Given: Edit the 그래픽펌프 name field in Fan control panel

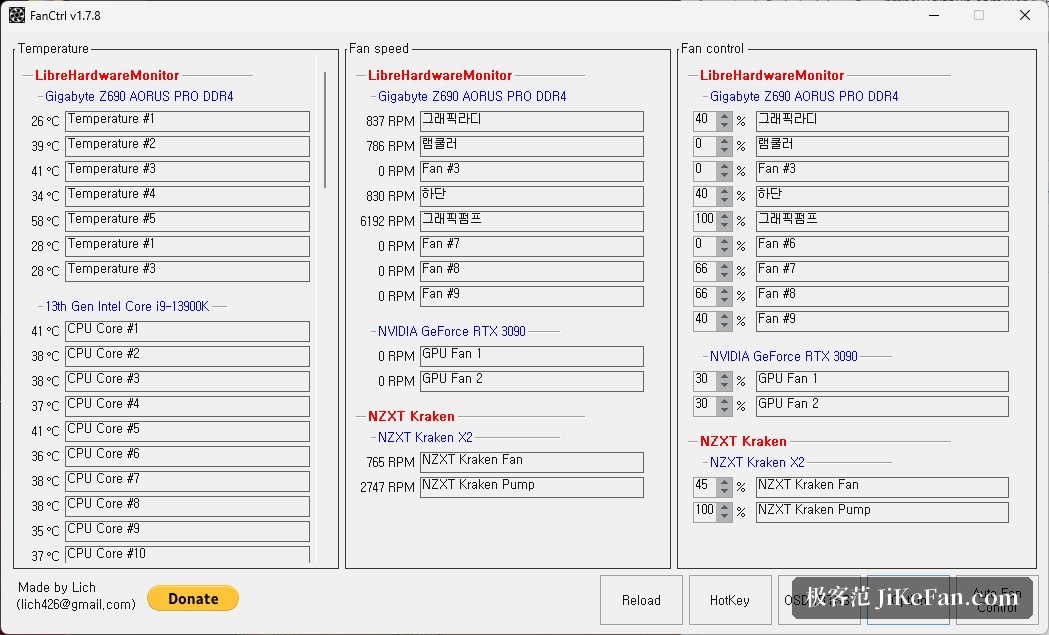Looking at the screenshot, I should click(882, 221).
